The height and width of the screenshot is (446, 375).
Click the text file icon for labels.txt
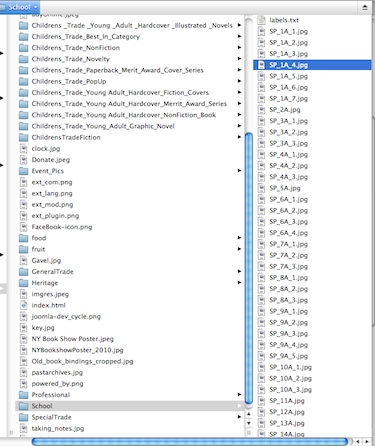coord(262,20)
